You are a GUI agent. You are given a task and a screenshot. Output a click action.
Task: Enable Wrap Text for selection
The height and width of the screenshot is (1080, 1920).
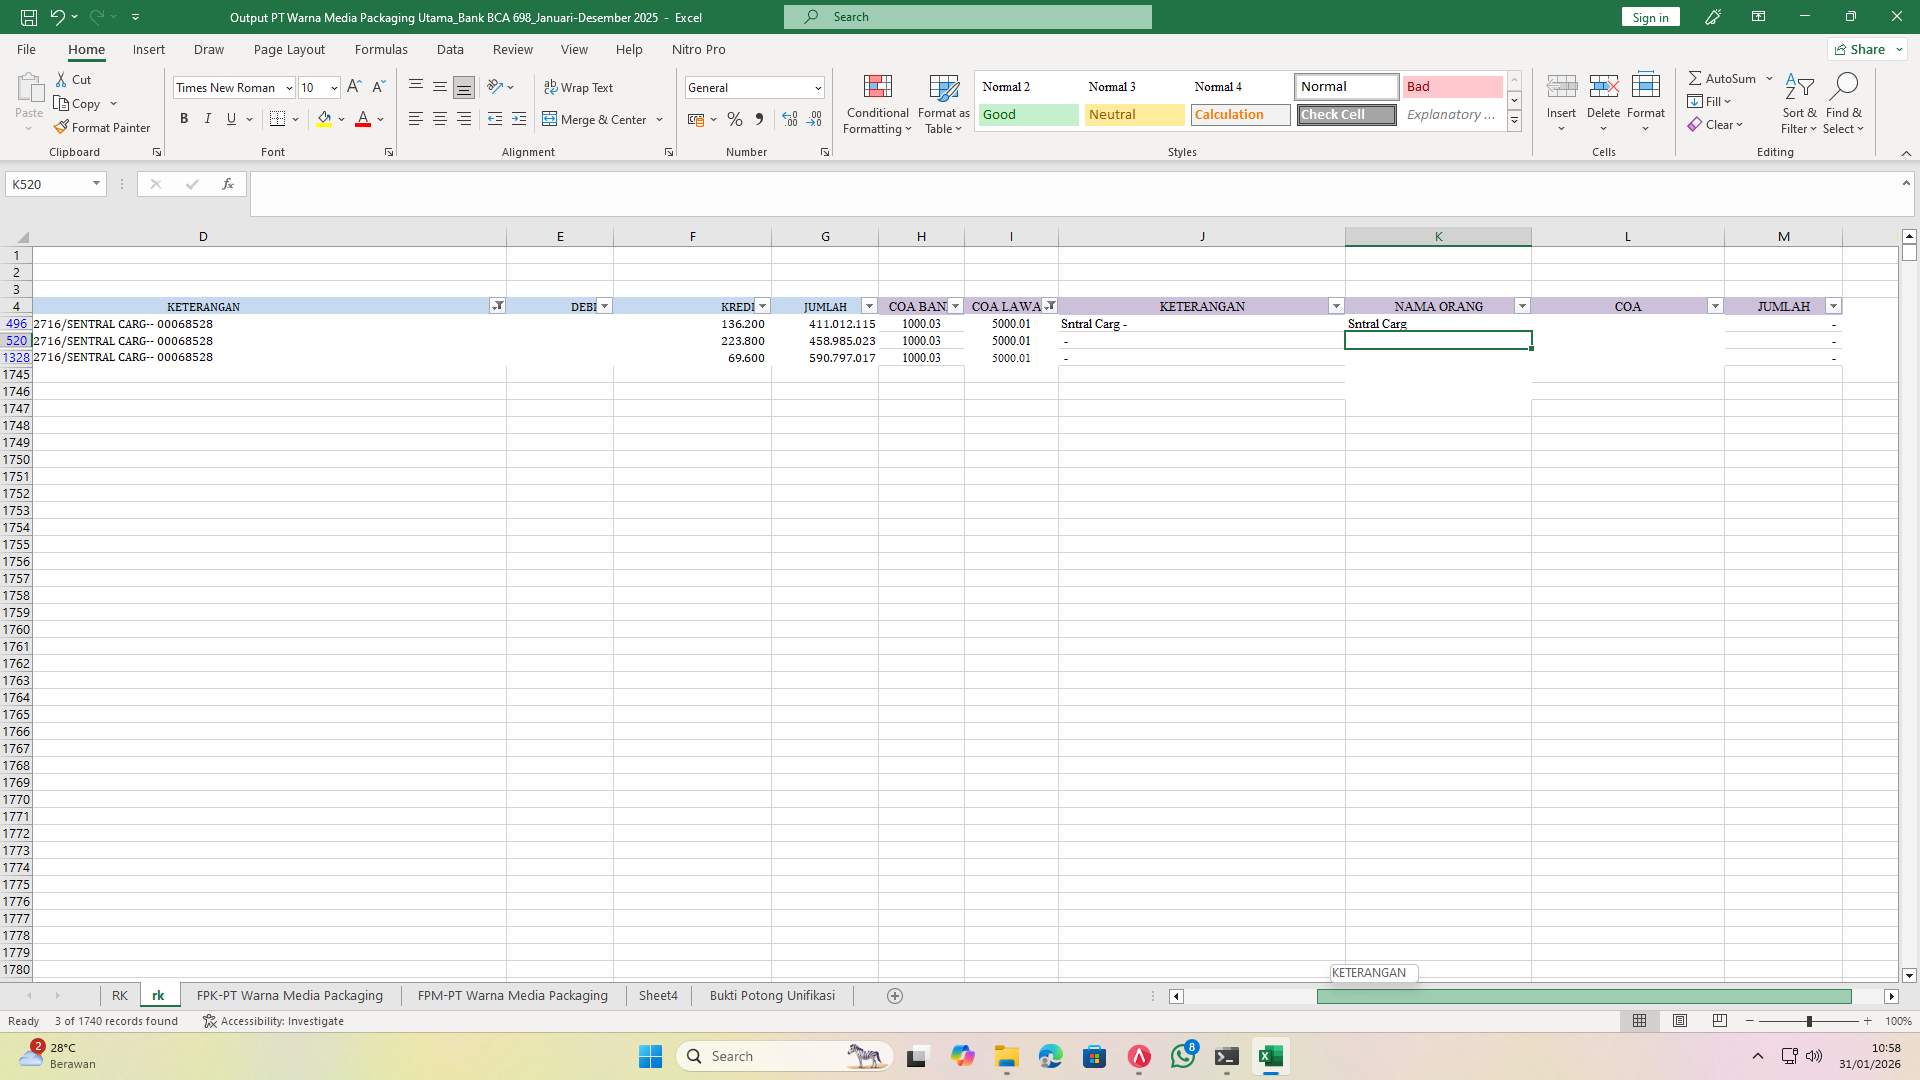tap(580, 87)
